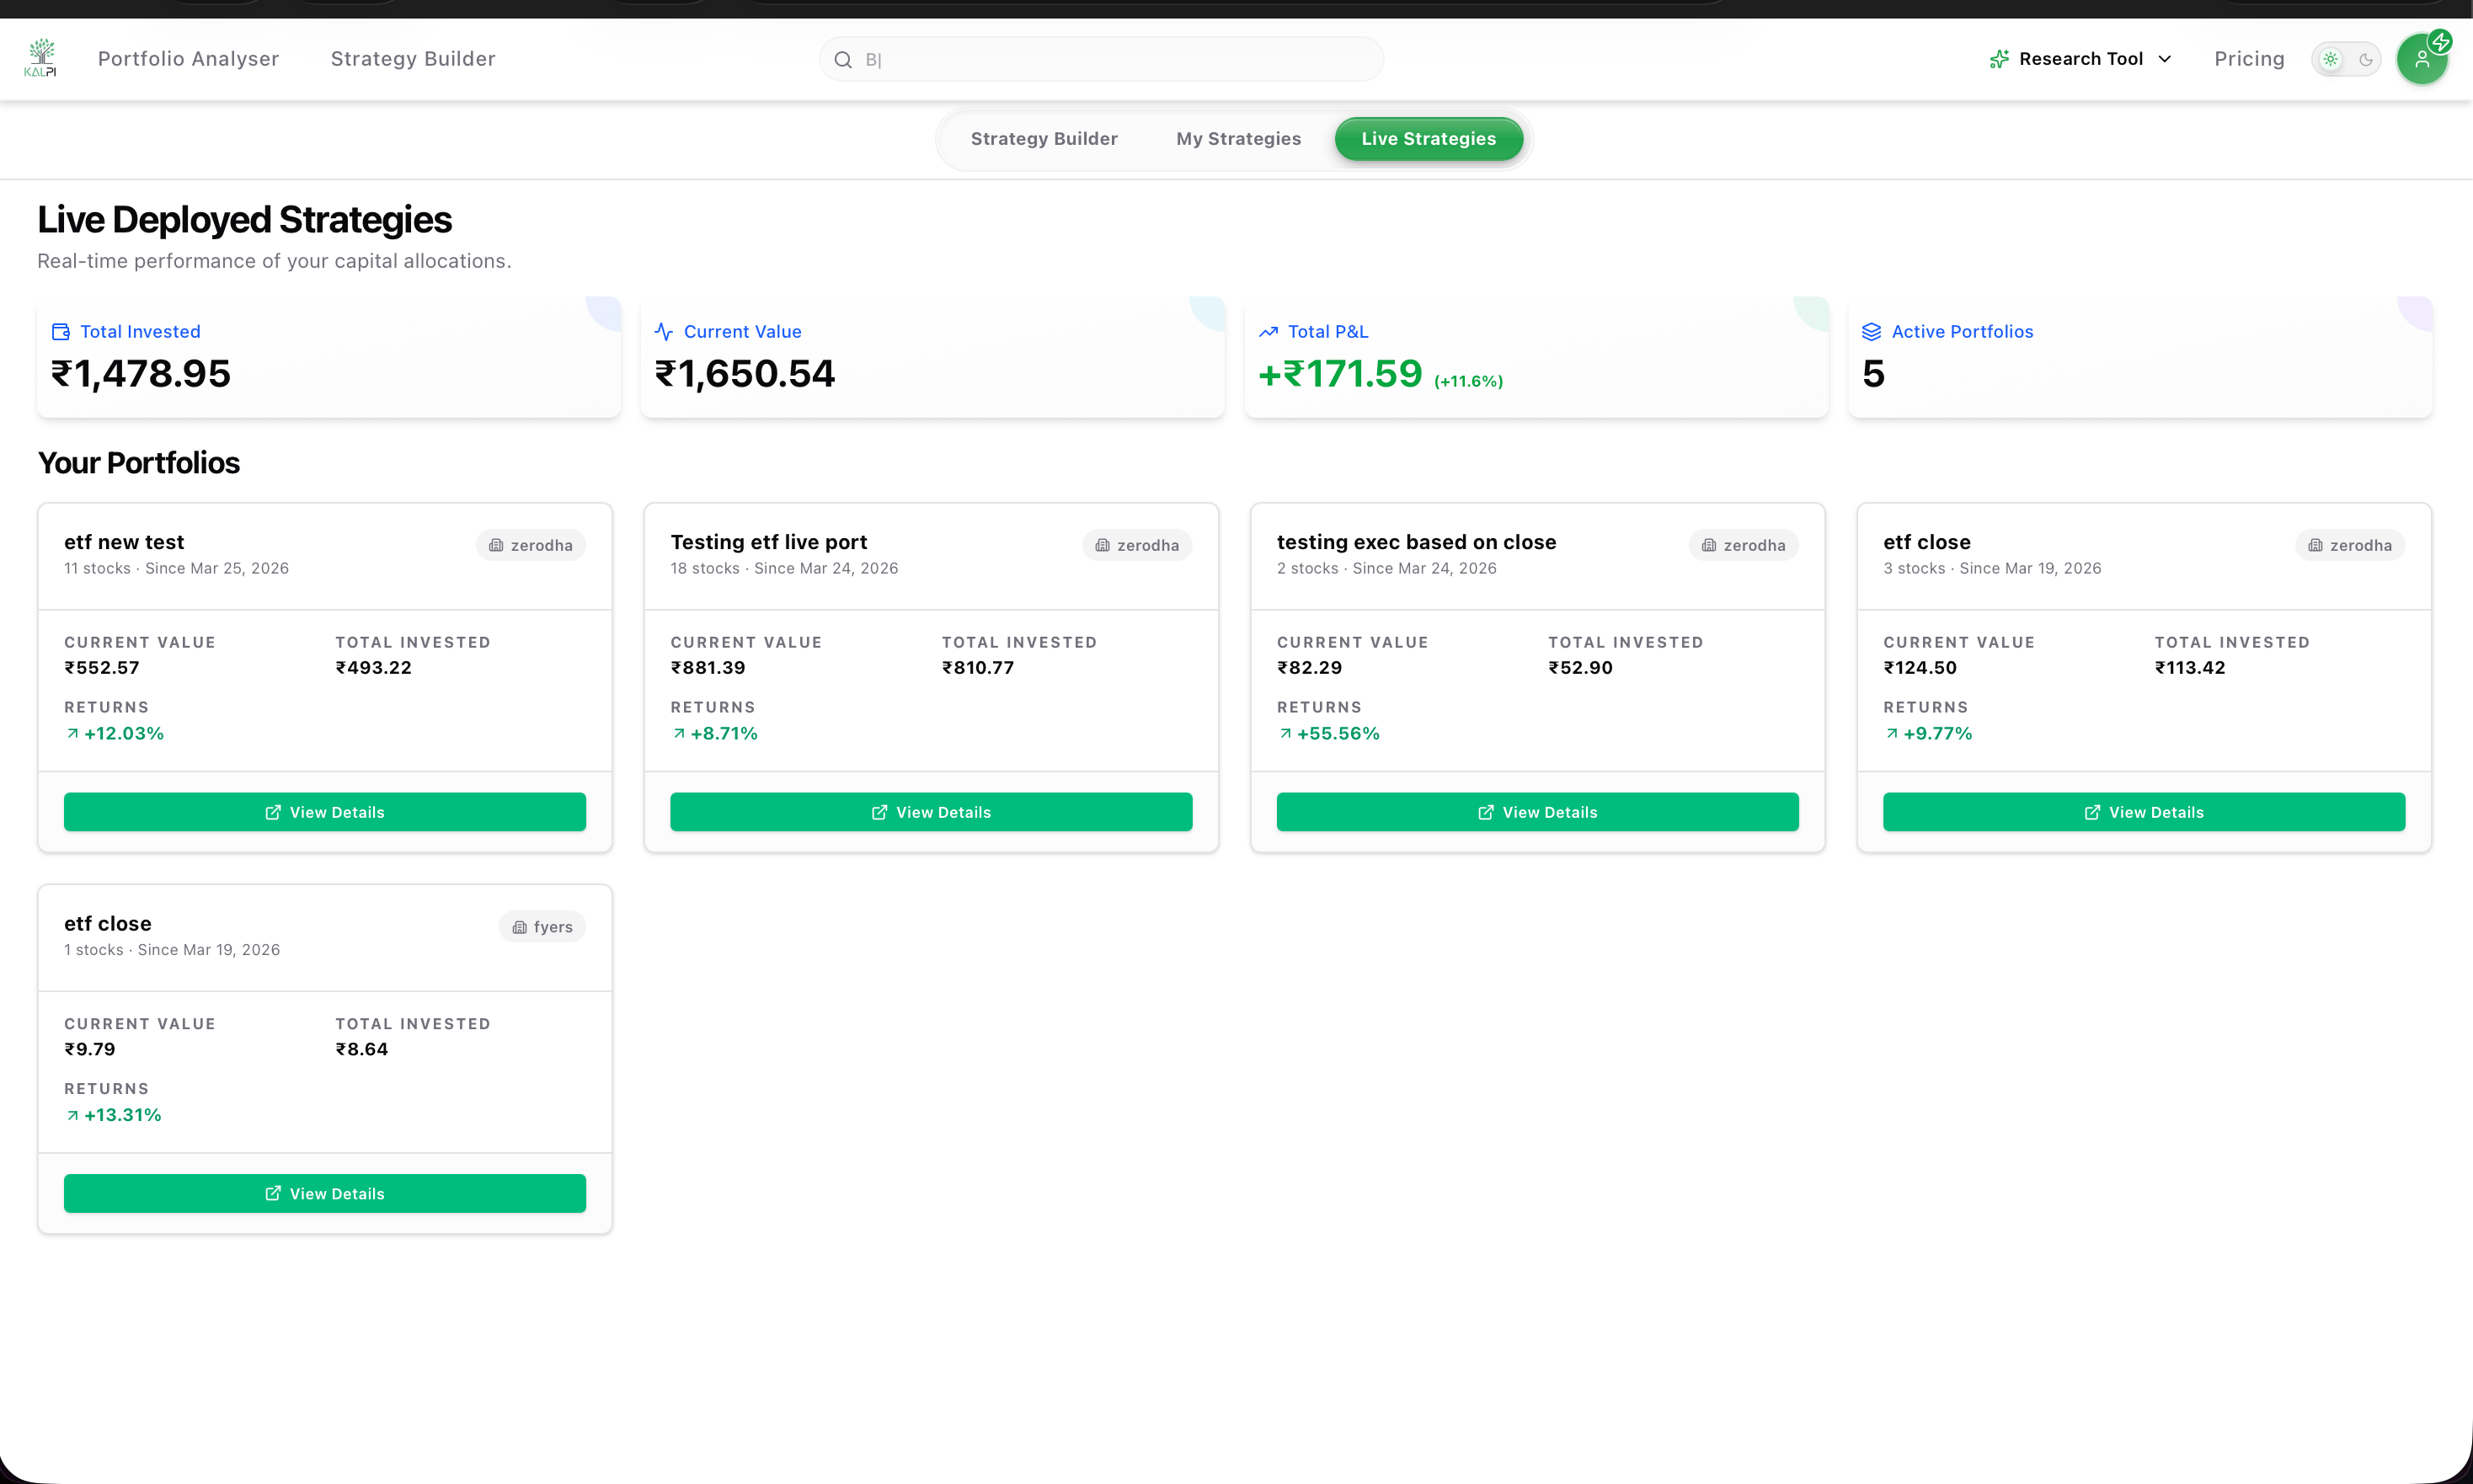View Details for zerodha etf close portfolio
The image size is (2473, 1484).
[x=2144, y=812]
